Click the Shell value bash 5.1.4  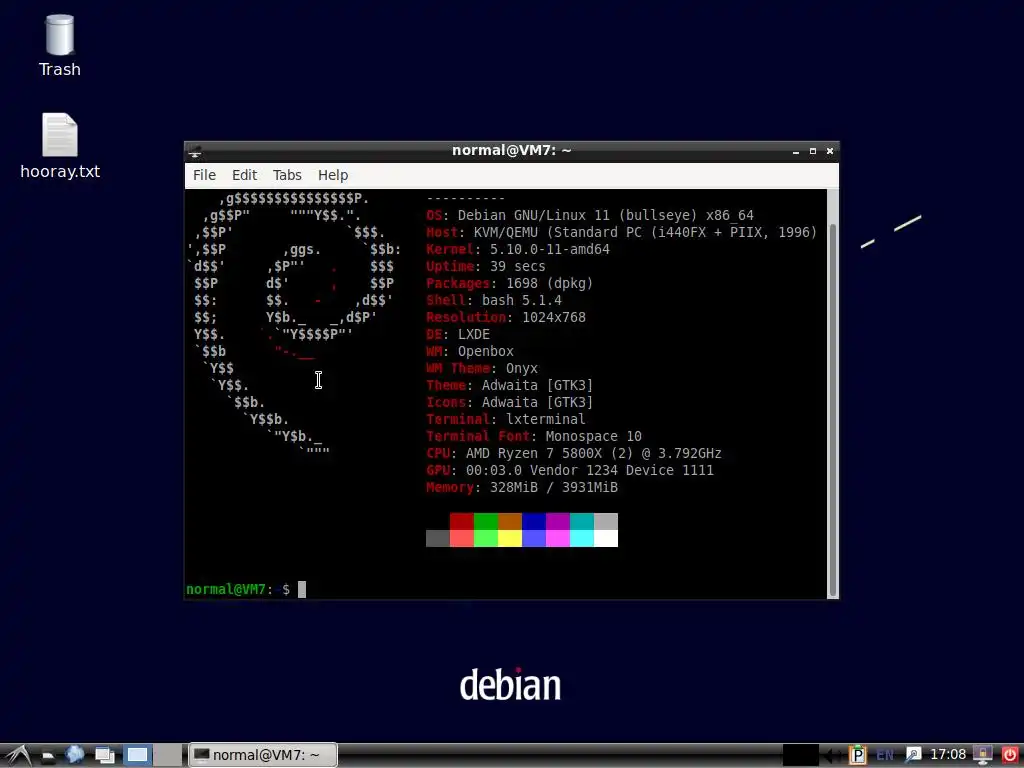point(522,300)
